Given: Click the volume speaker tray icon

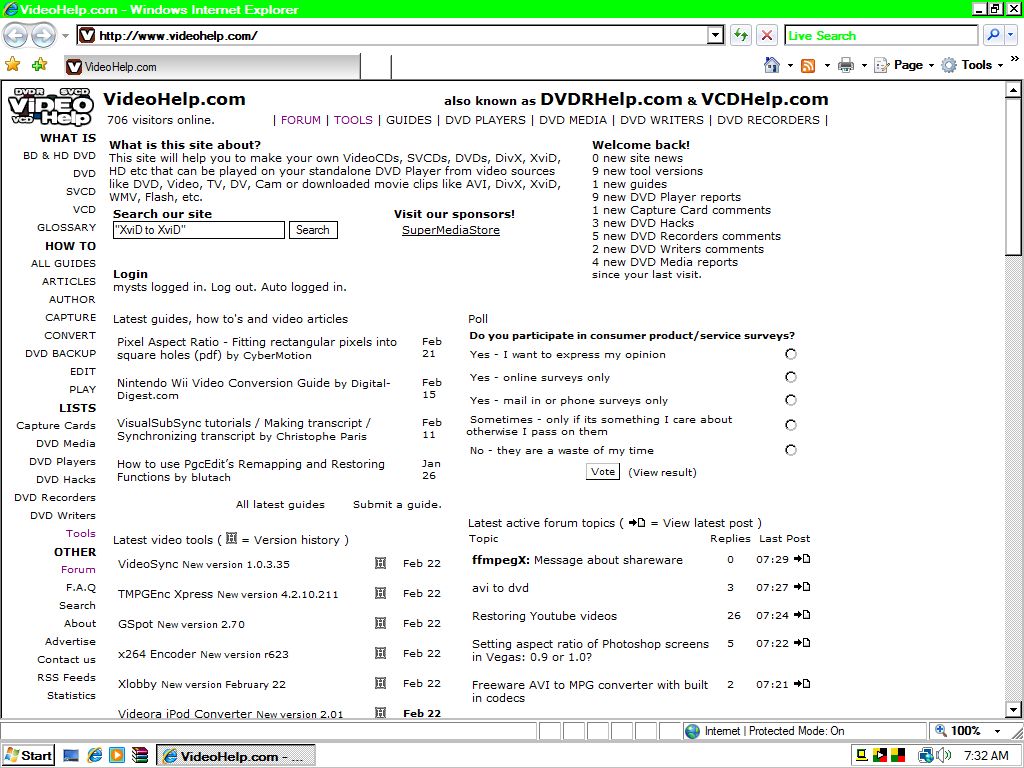Looking at the screenshot, I should click(944, 756).
